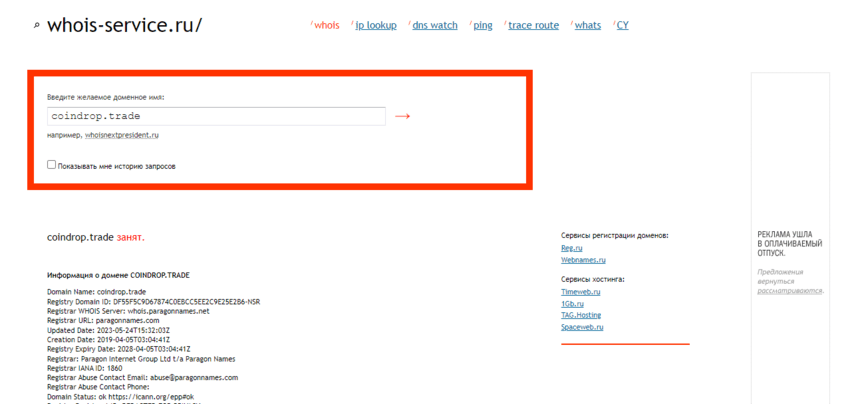Enable the show request history checkbox

click(x=52, y=165)
